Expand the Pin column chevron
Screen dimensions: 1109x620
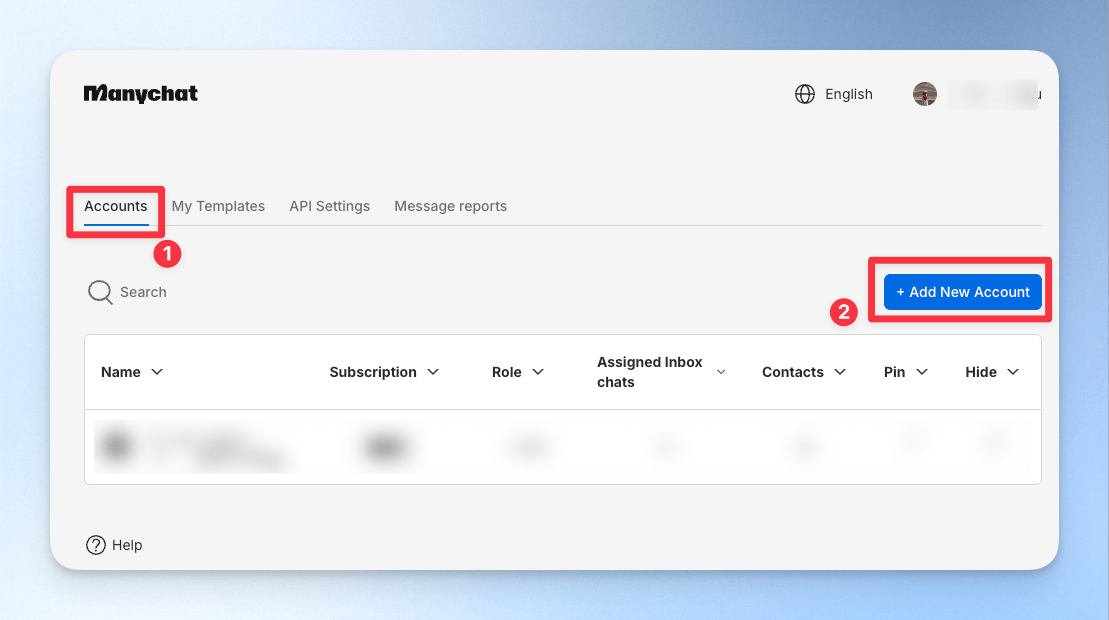922,372
